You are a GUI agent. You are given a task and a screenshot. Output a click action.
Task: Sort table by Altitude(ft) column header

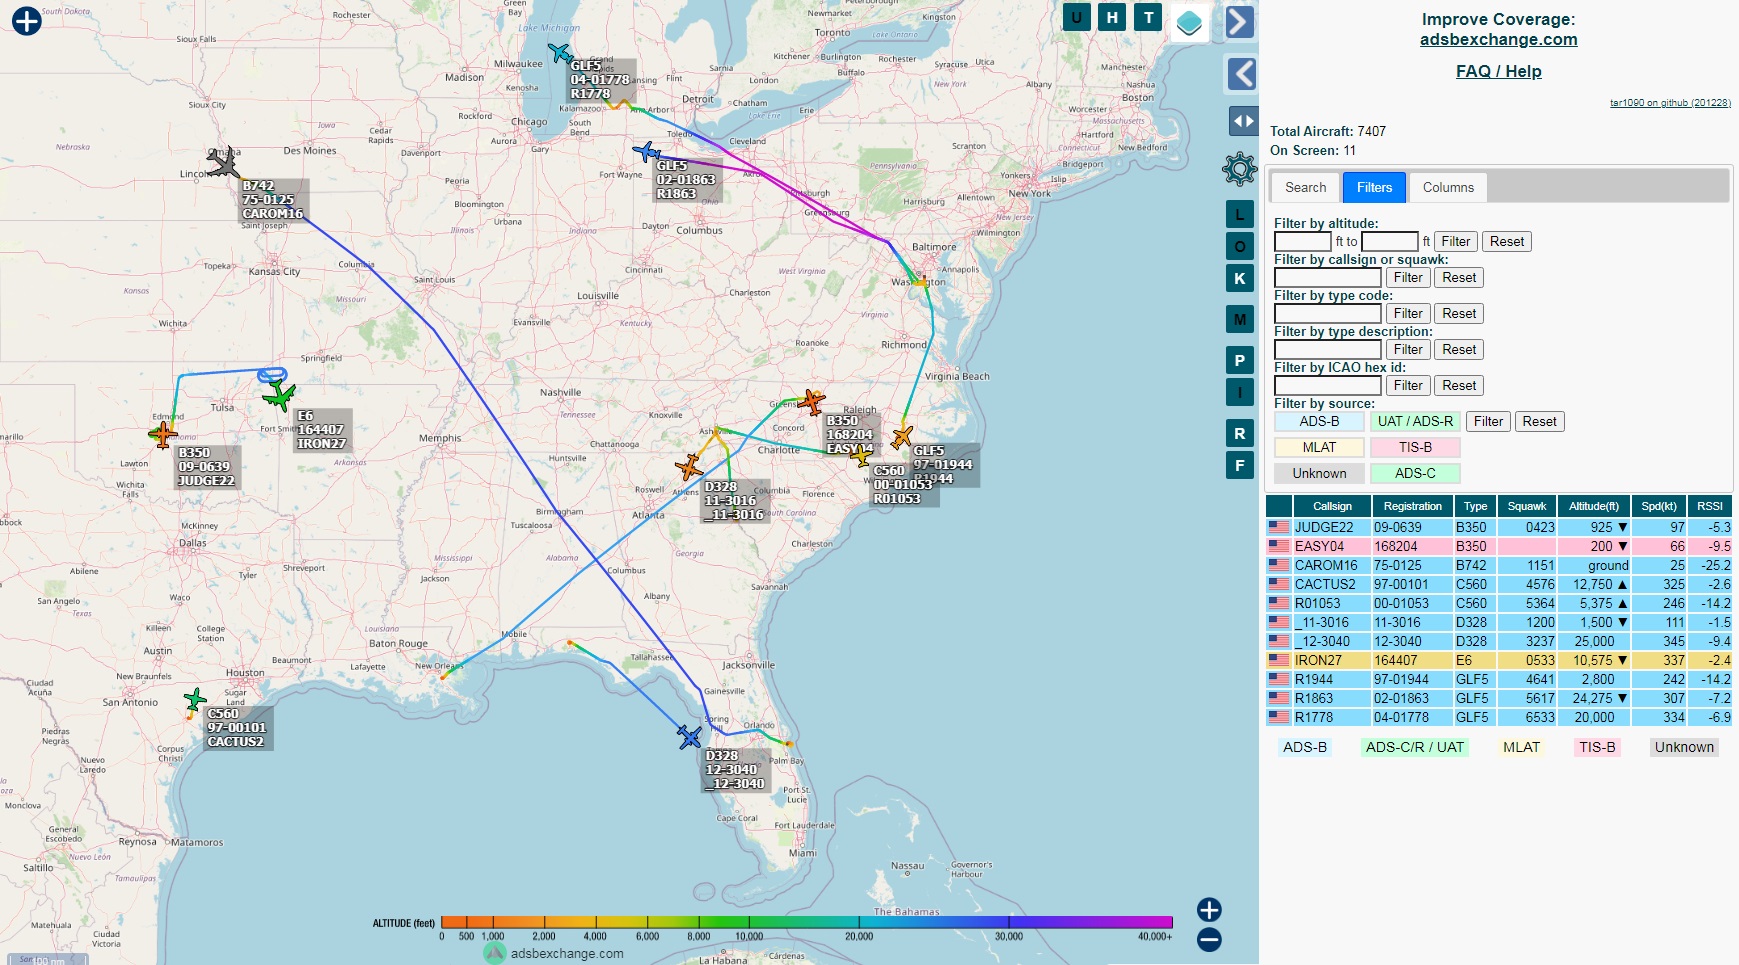click(1594, 506)
